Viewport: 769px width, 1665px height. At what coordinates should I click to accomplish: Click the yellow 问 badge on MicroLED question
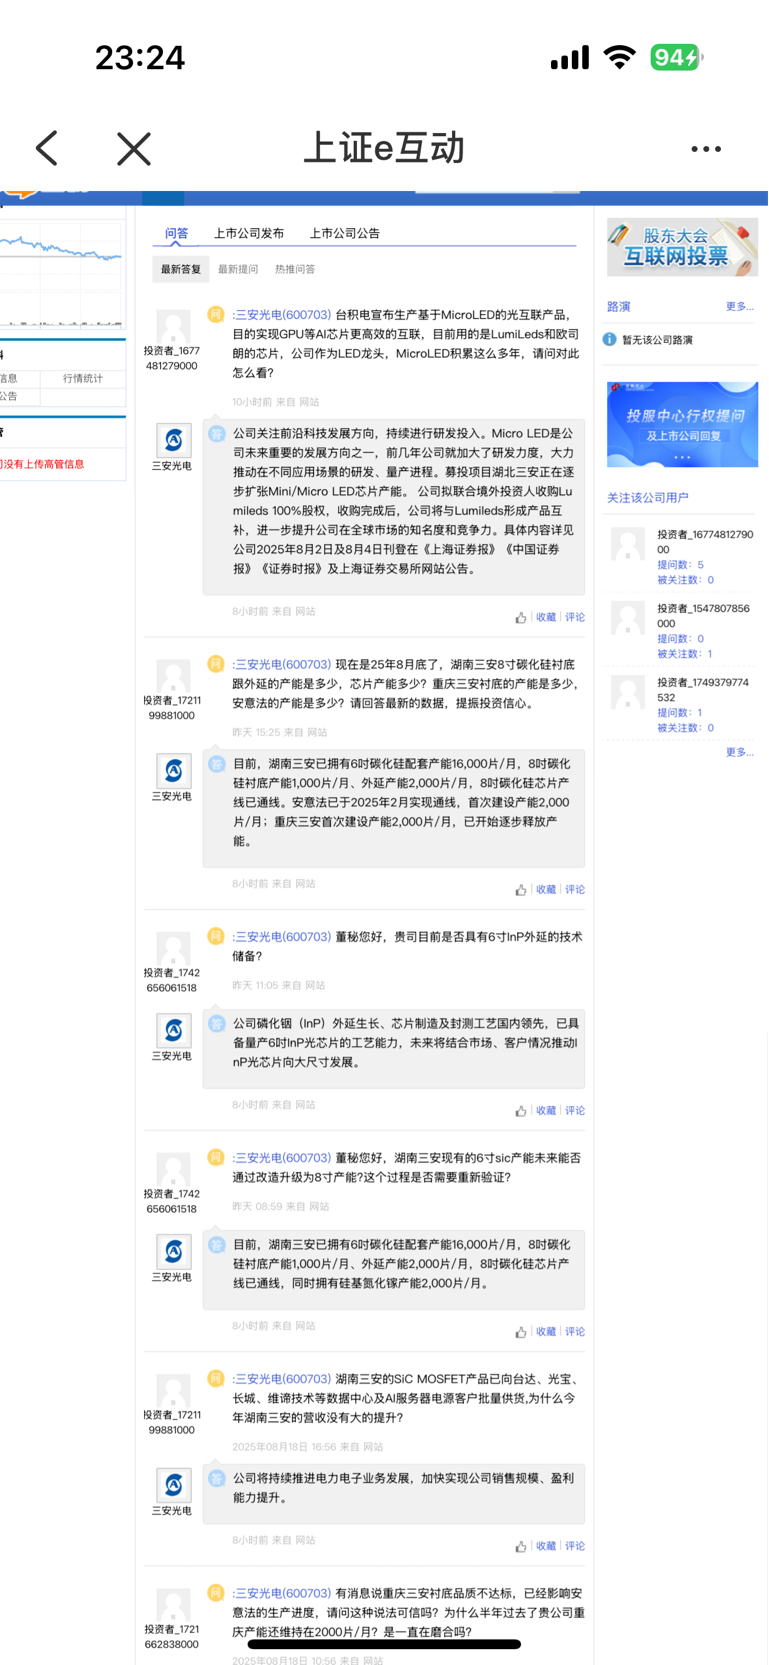(x=215, y=314)
